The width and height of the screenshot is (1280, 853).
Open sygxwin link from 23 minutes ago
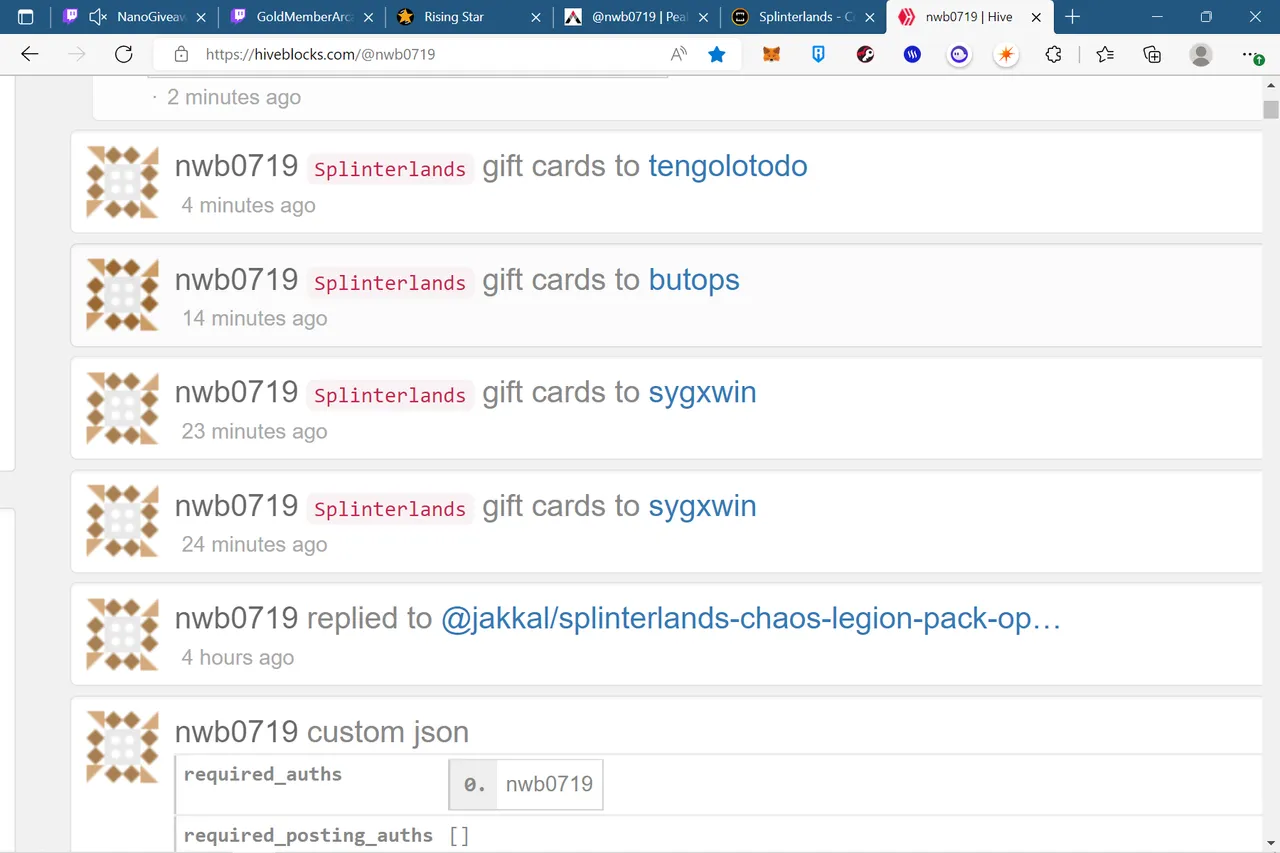[x=702, y=392]
